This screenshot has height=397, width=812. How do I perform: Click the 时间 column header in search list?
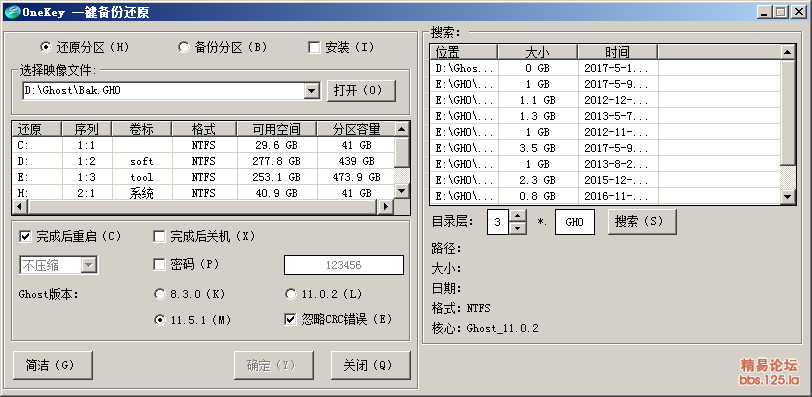(617, 52)
